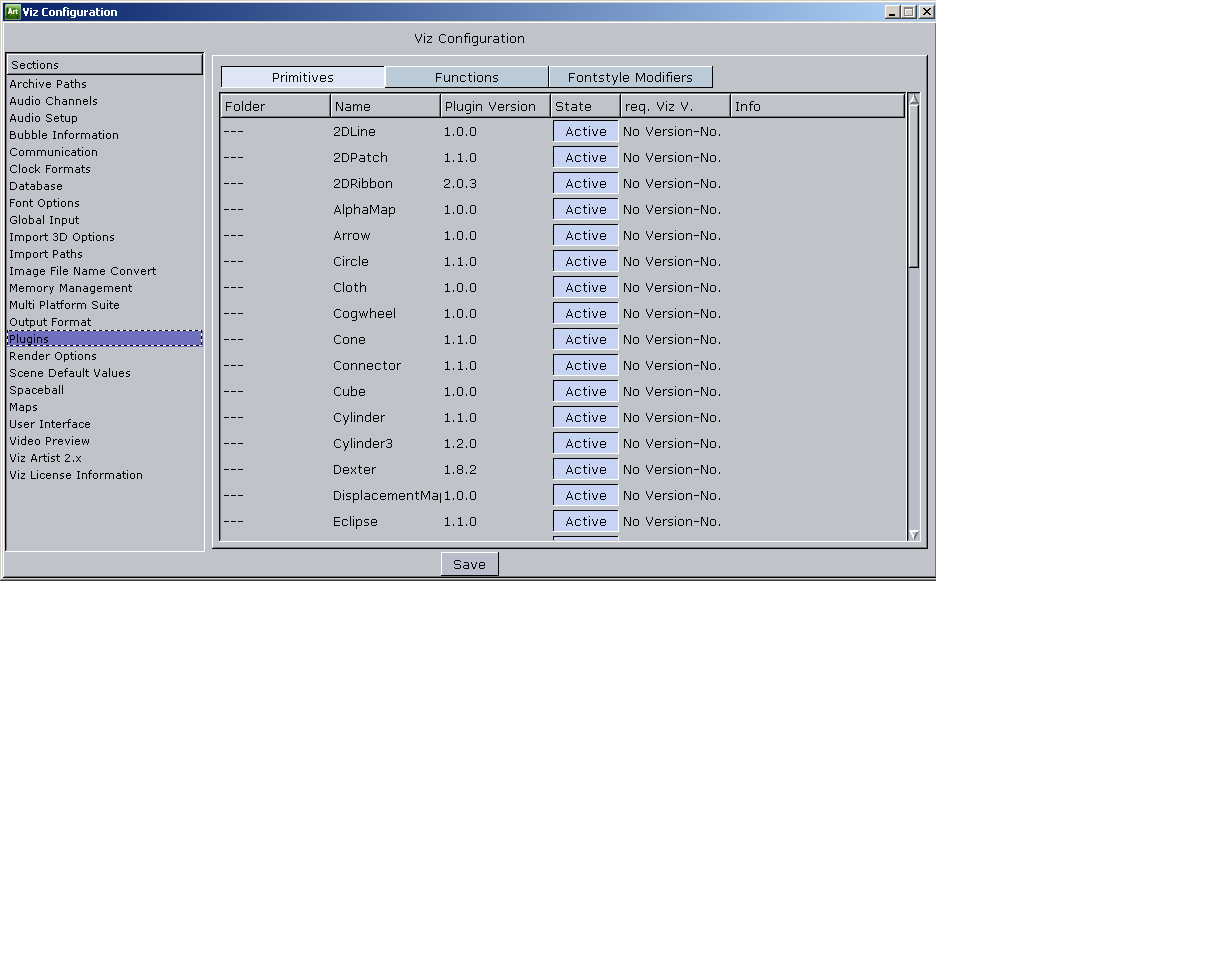Maximize the Viz Configuration window

[x=909, y=12]
